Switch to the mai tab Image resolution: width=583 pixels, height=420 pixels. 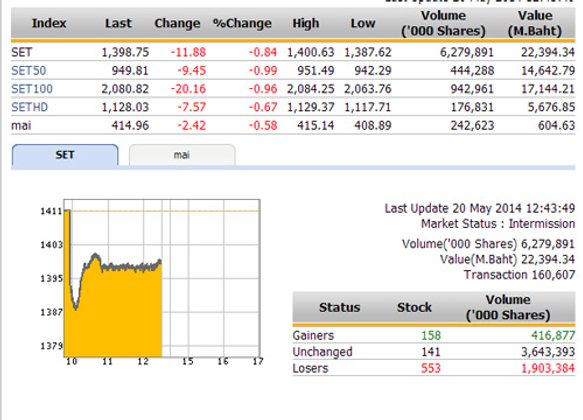182,155
